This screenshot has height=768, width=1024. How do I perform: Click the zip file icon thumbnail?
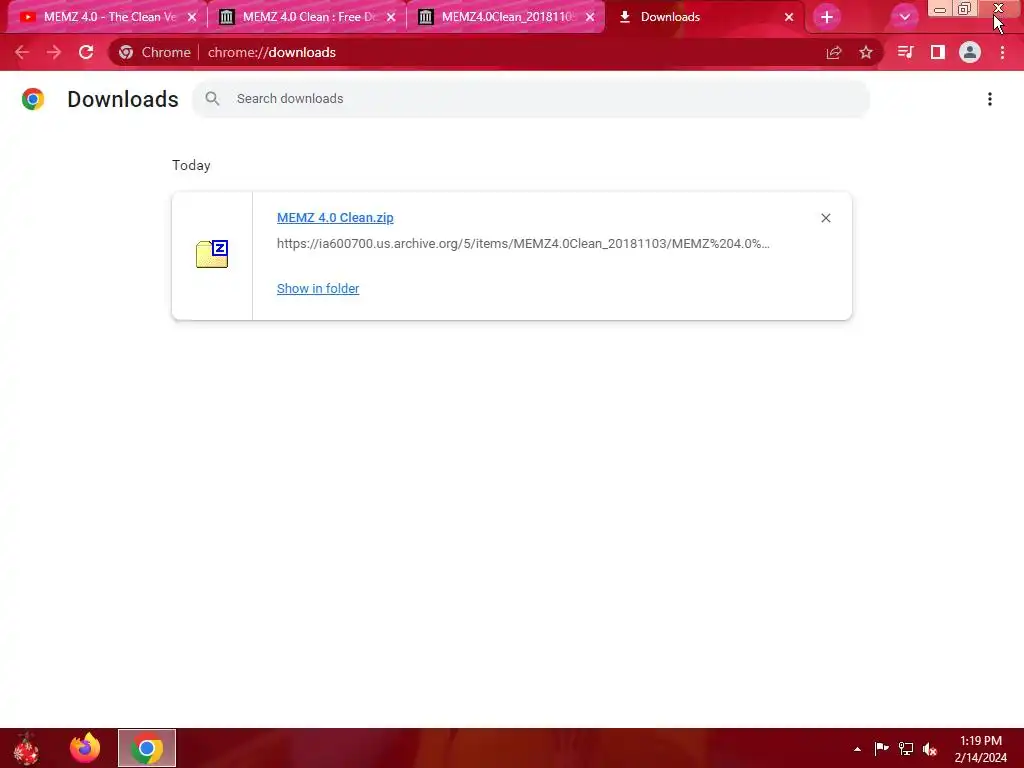(x=212, y=254)
